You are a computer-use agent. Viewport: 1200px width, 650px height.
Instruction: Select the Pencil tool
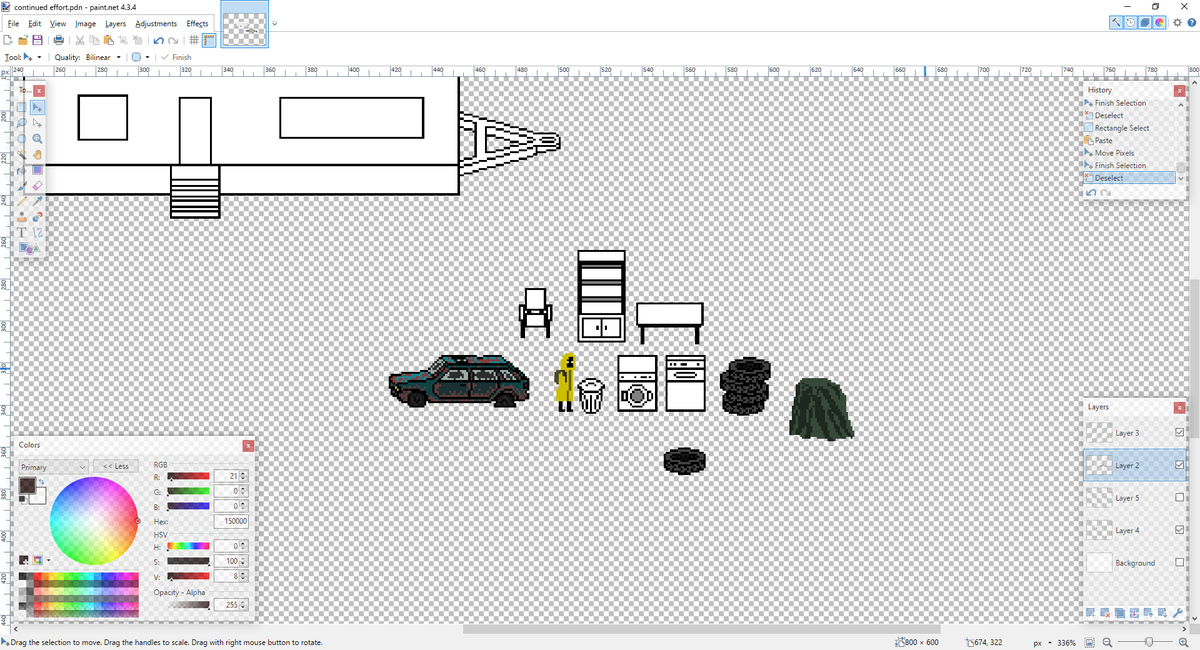[22, 201]
